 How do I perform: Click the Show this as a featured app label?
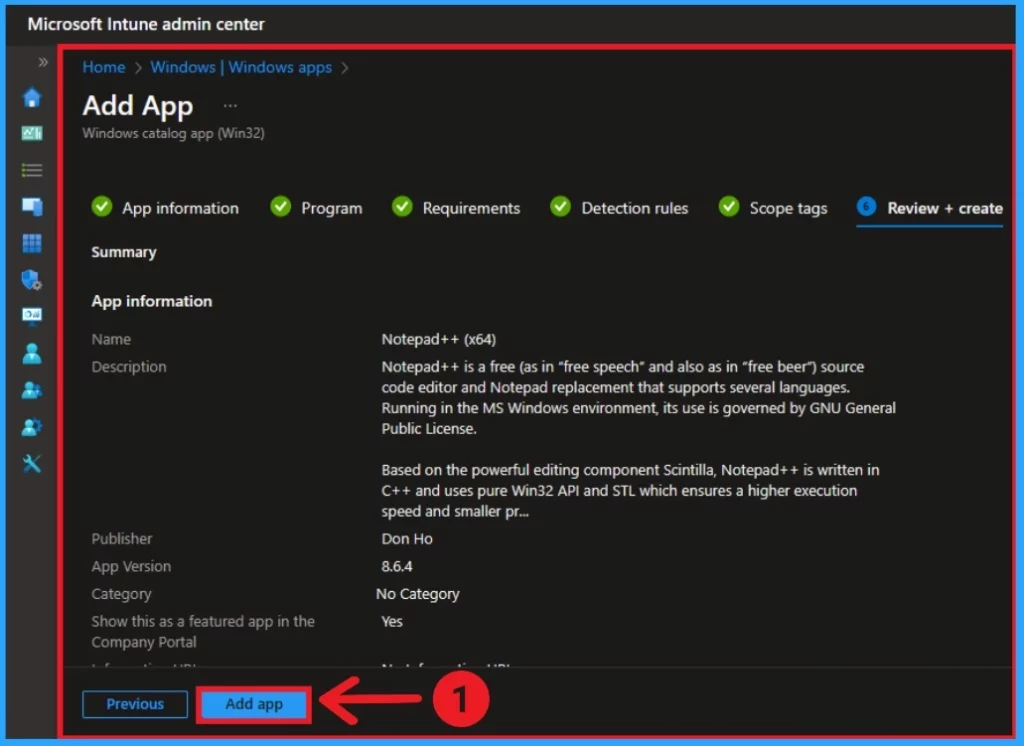(203, 632)
